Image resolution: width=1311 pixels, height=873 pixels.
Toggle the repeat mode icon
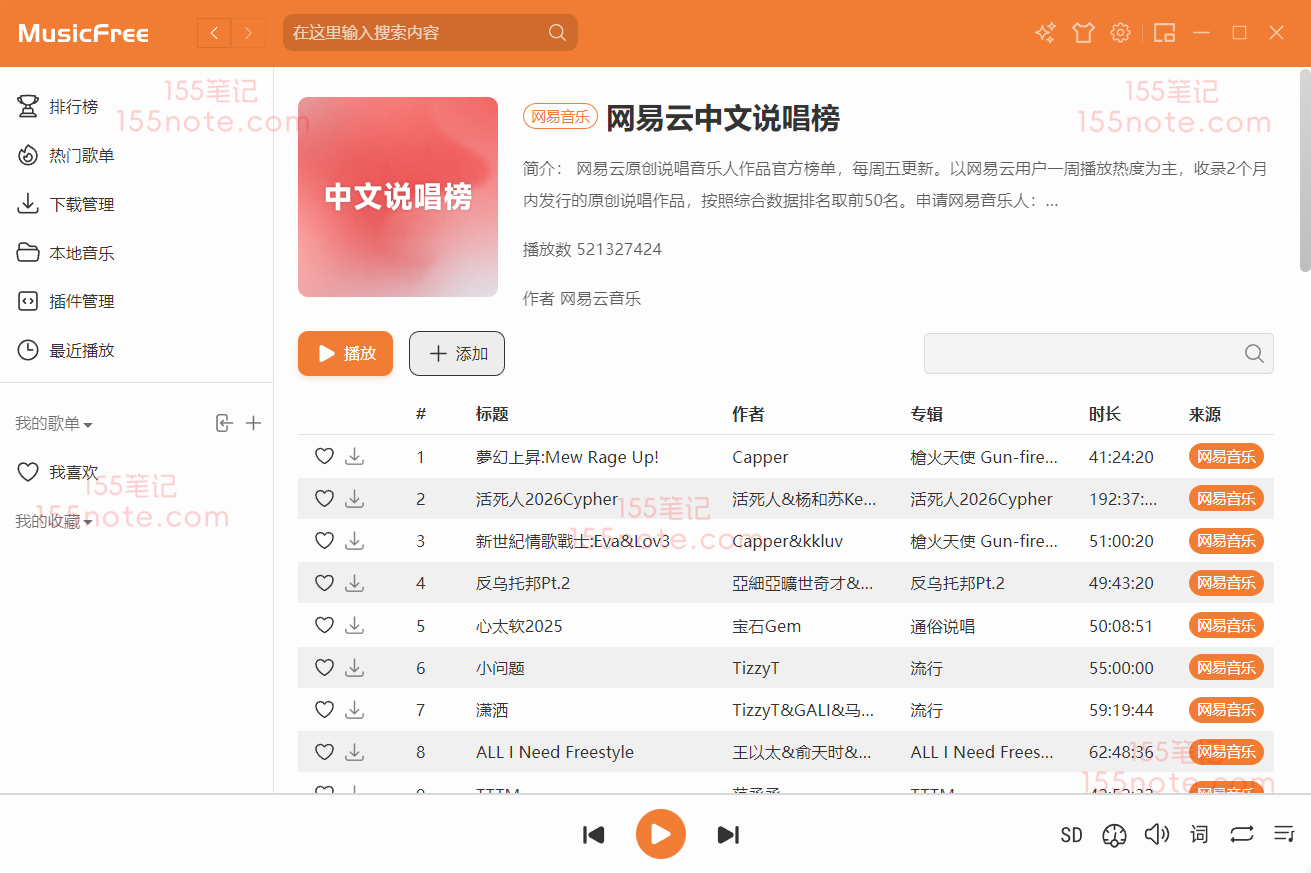1242,834
